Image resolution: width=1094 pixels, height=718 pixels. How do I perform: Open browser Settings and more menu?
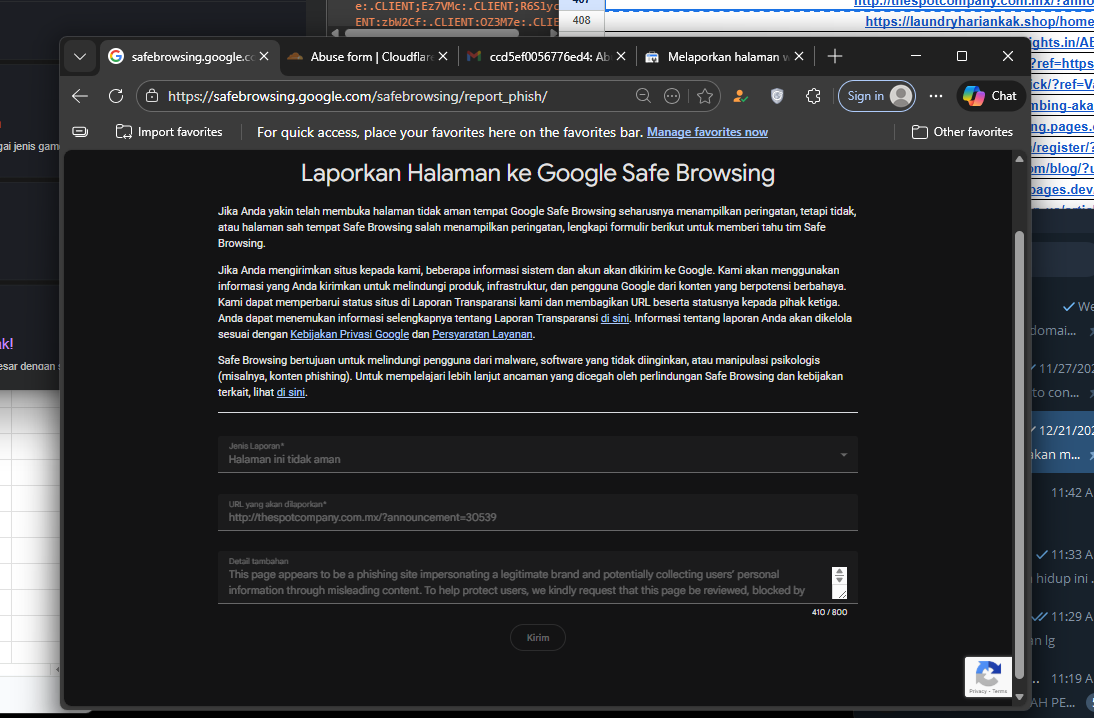pos(936,96)
